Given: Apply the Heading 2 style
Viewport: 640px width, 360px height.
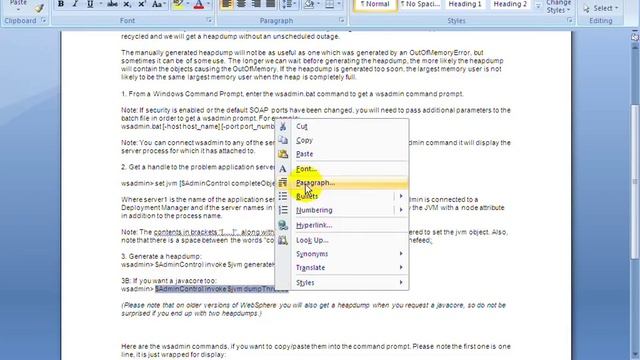Looking at the screenshot, I should click(509, 4).
